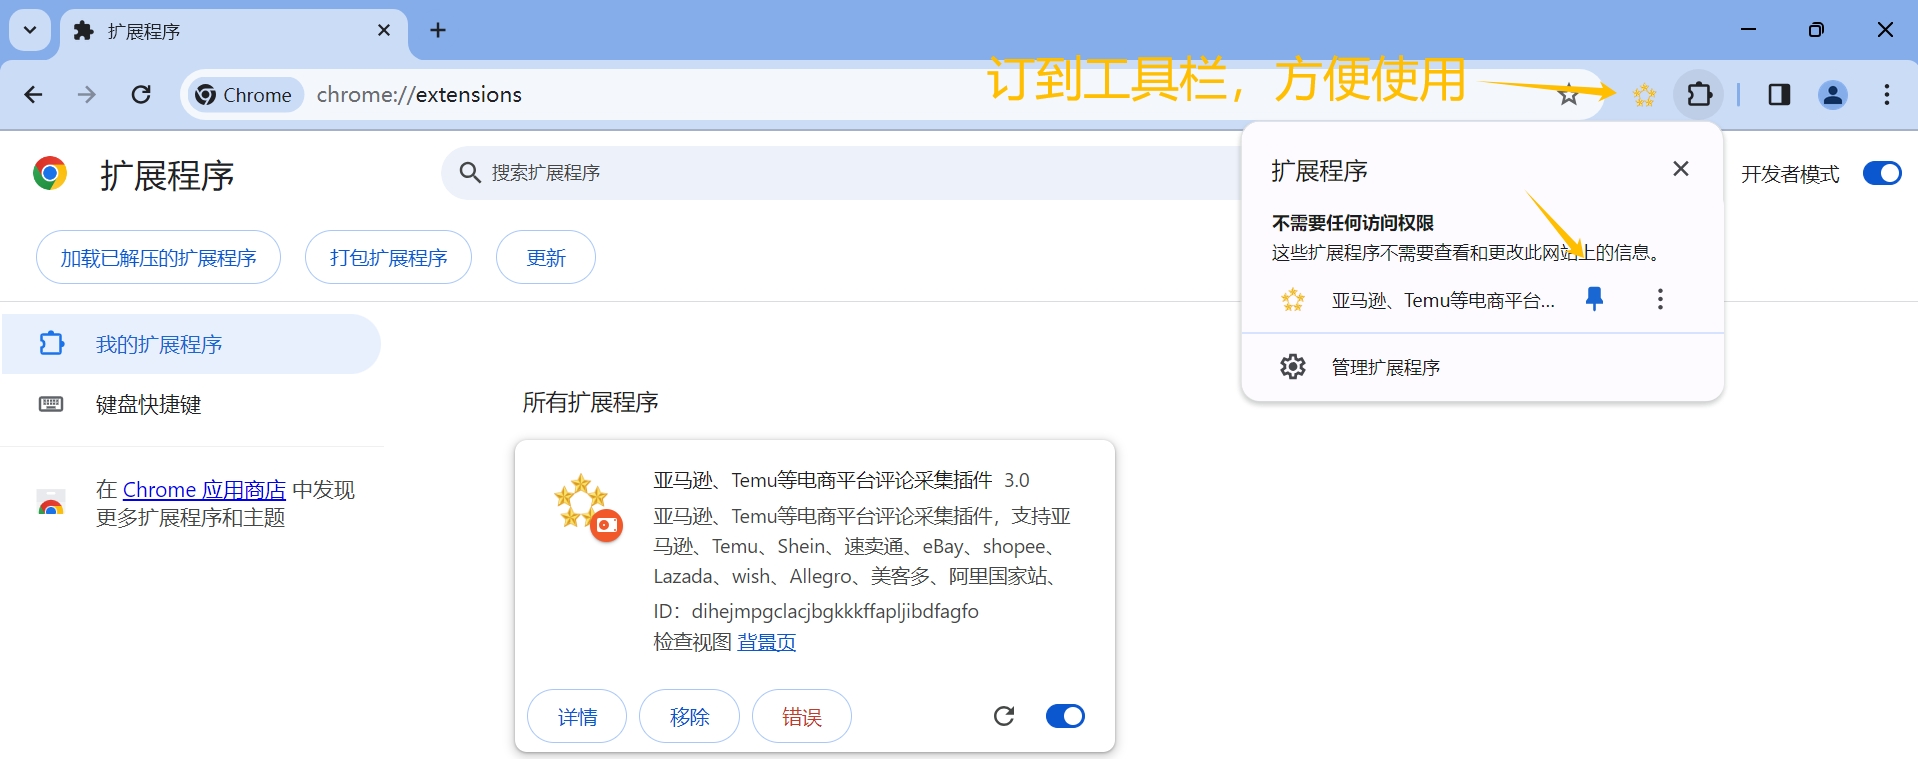Select 我的扩展程序 in sidebar

click(x=191, y=344)
